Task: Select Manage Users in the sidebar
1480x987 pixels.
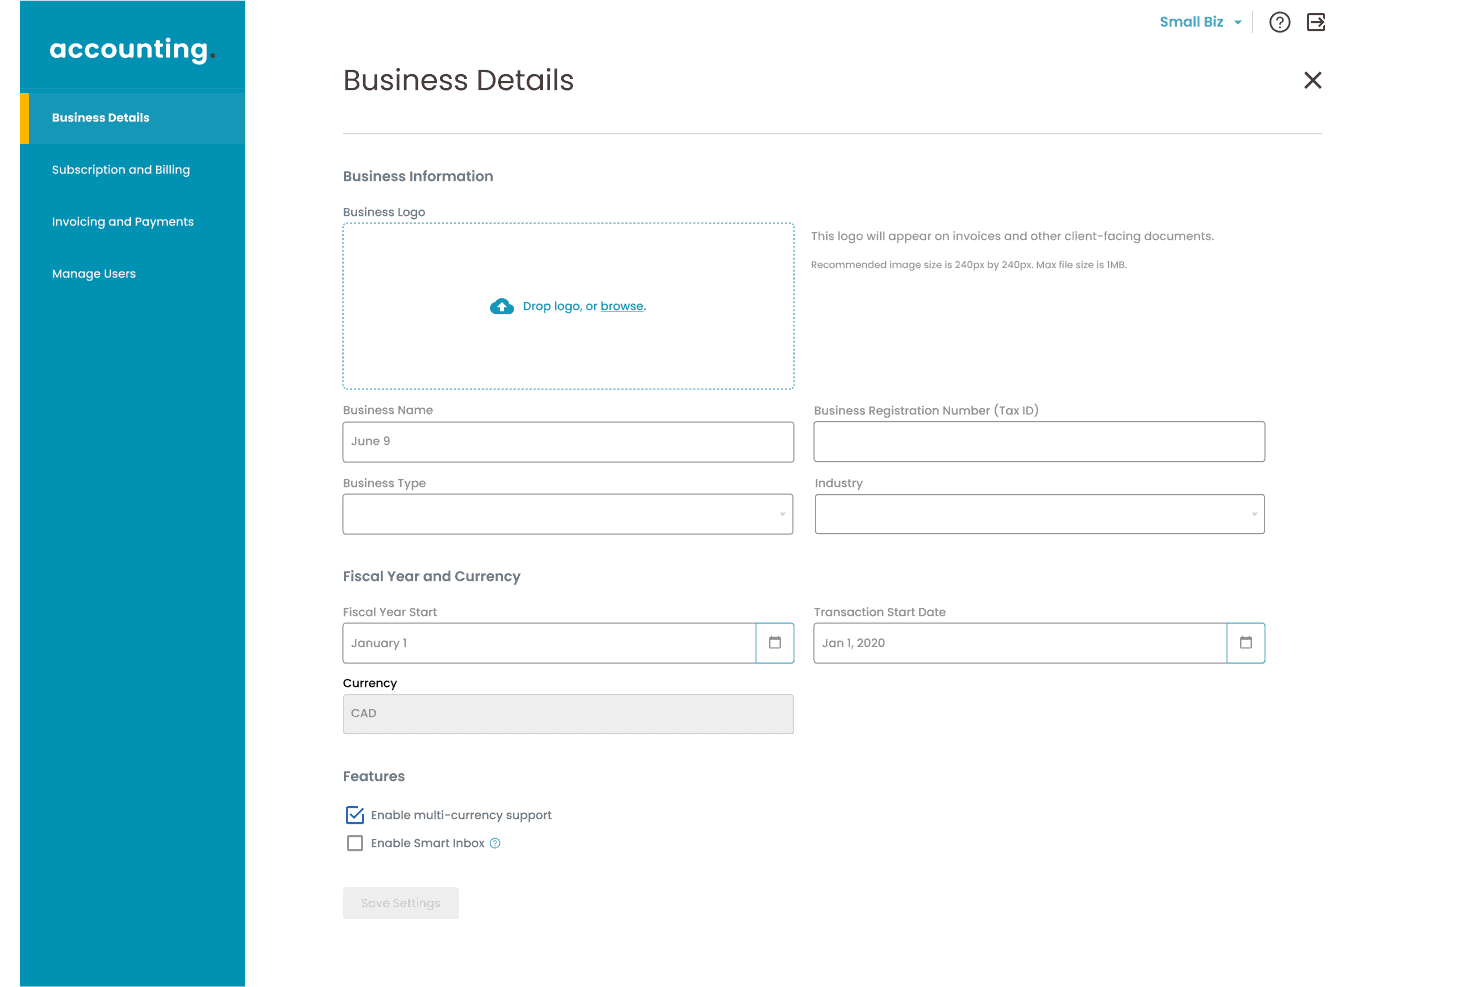Action: (94, 274)
